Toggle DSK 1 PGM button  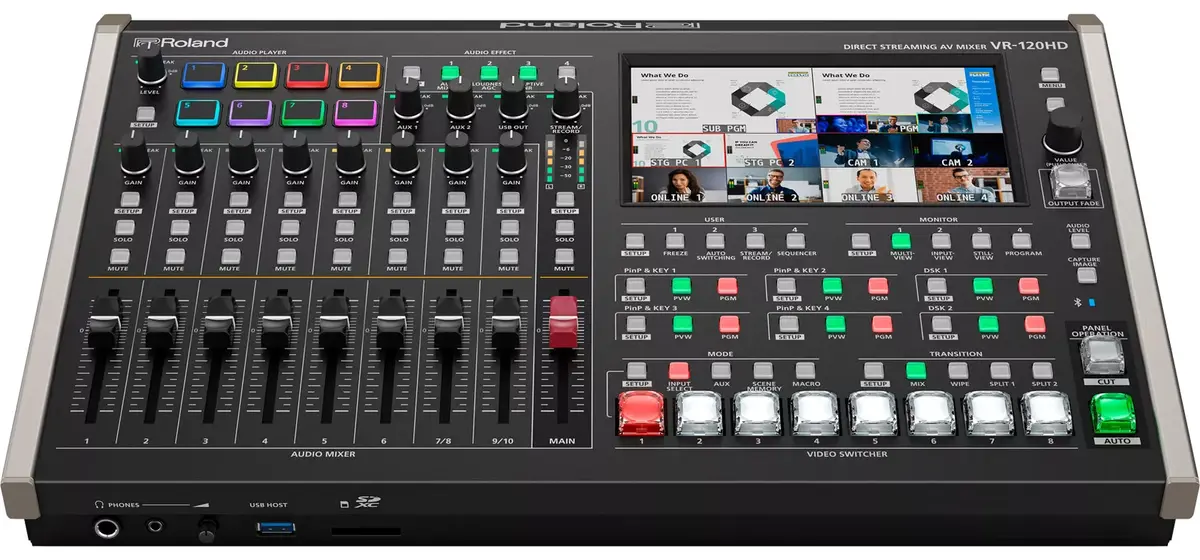click(x=1030, y=286)
